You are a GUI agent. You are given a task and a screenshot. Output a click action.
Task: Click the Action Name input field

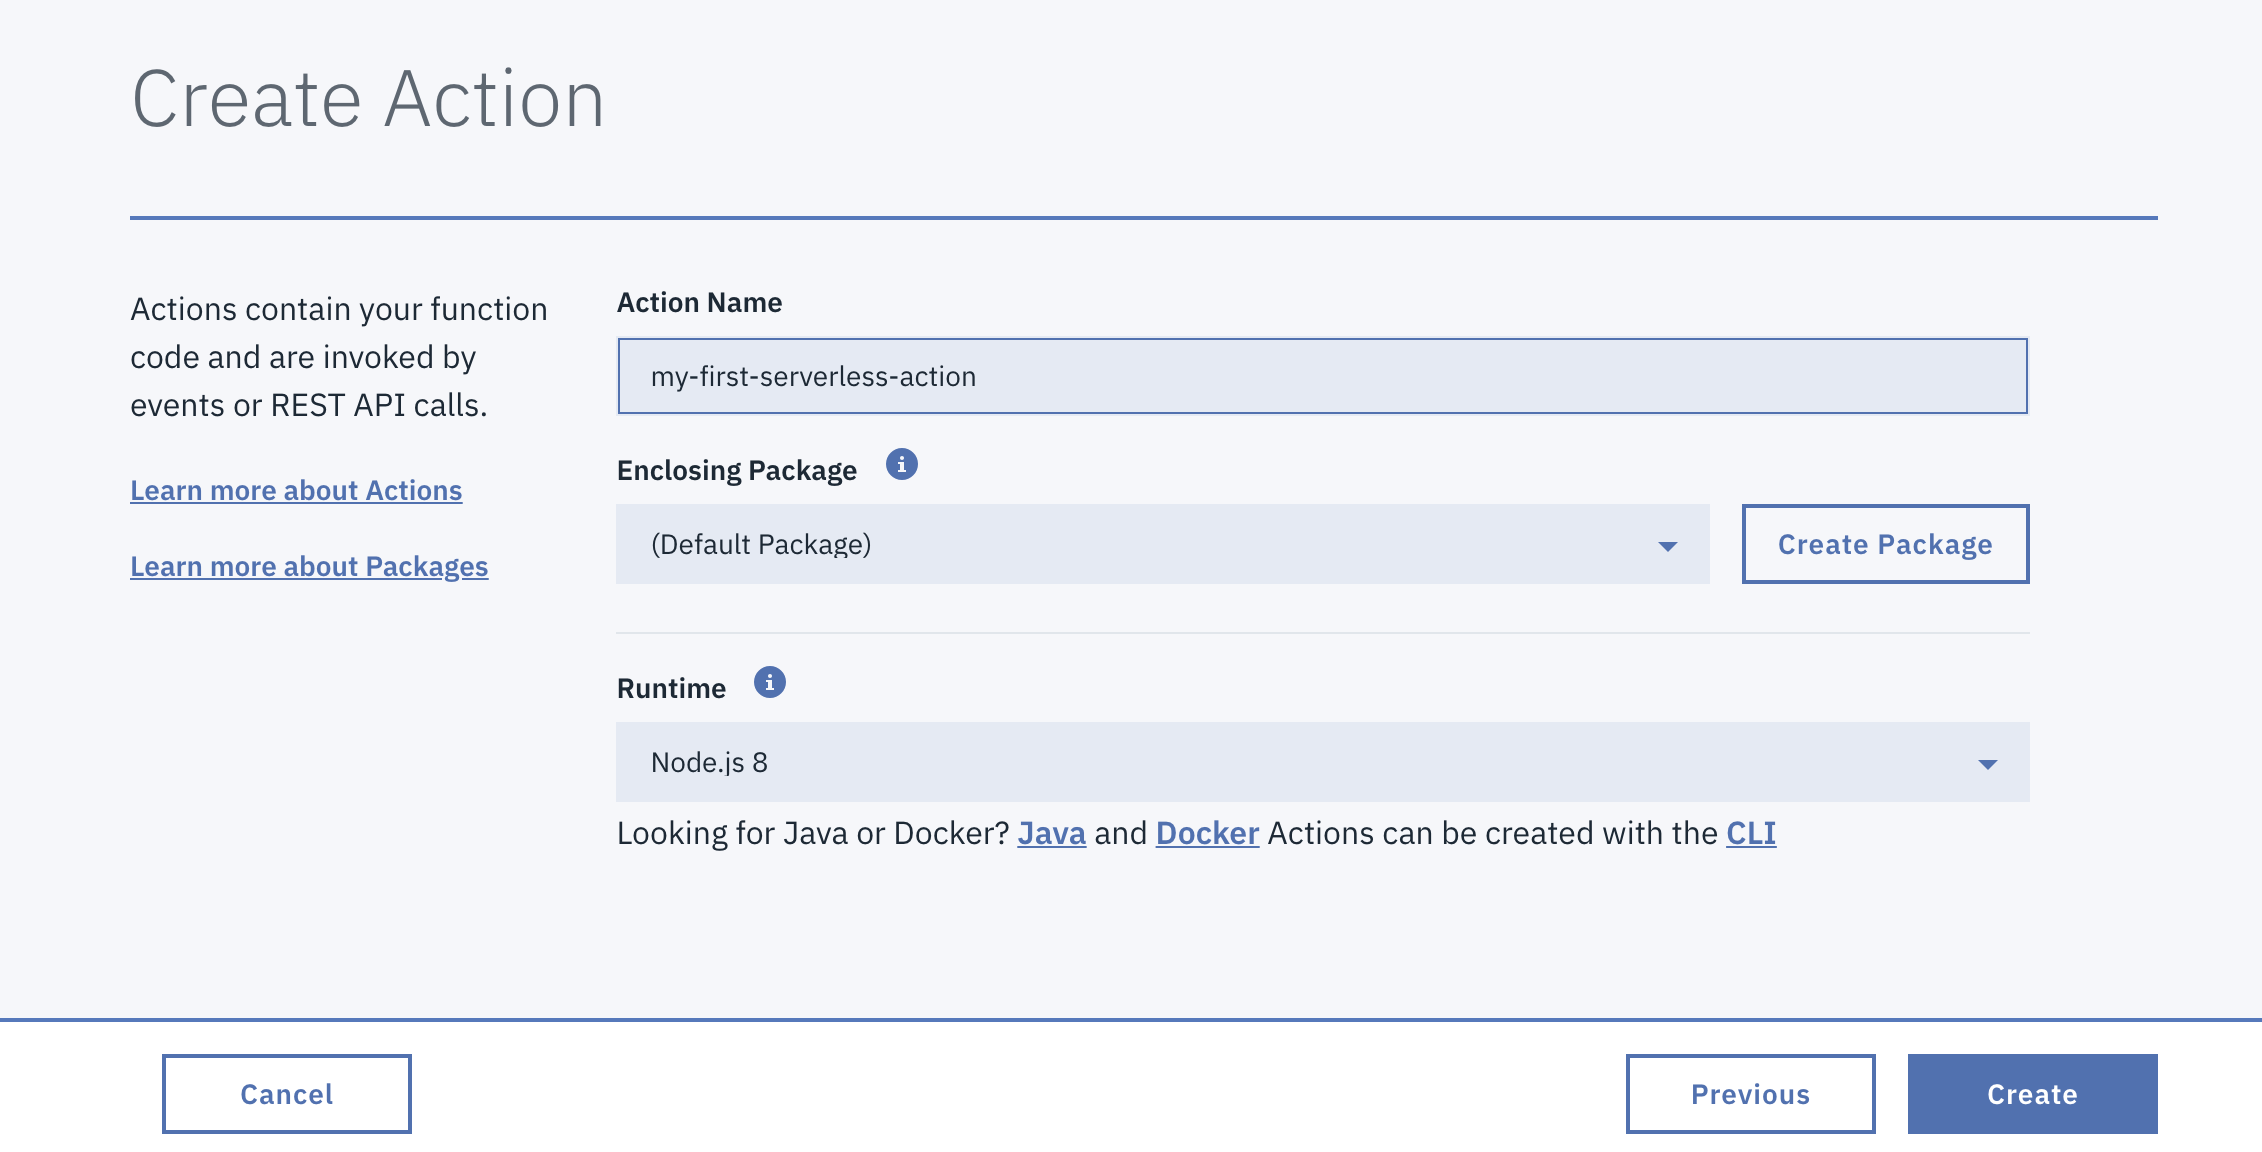point(1322,376)
